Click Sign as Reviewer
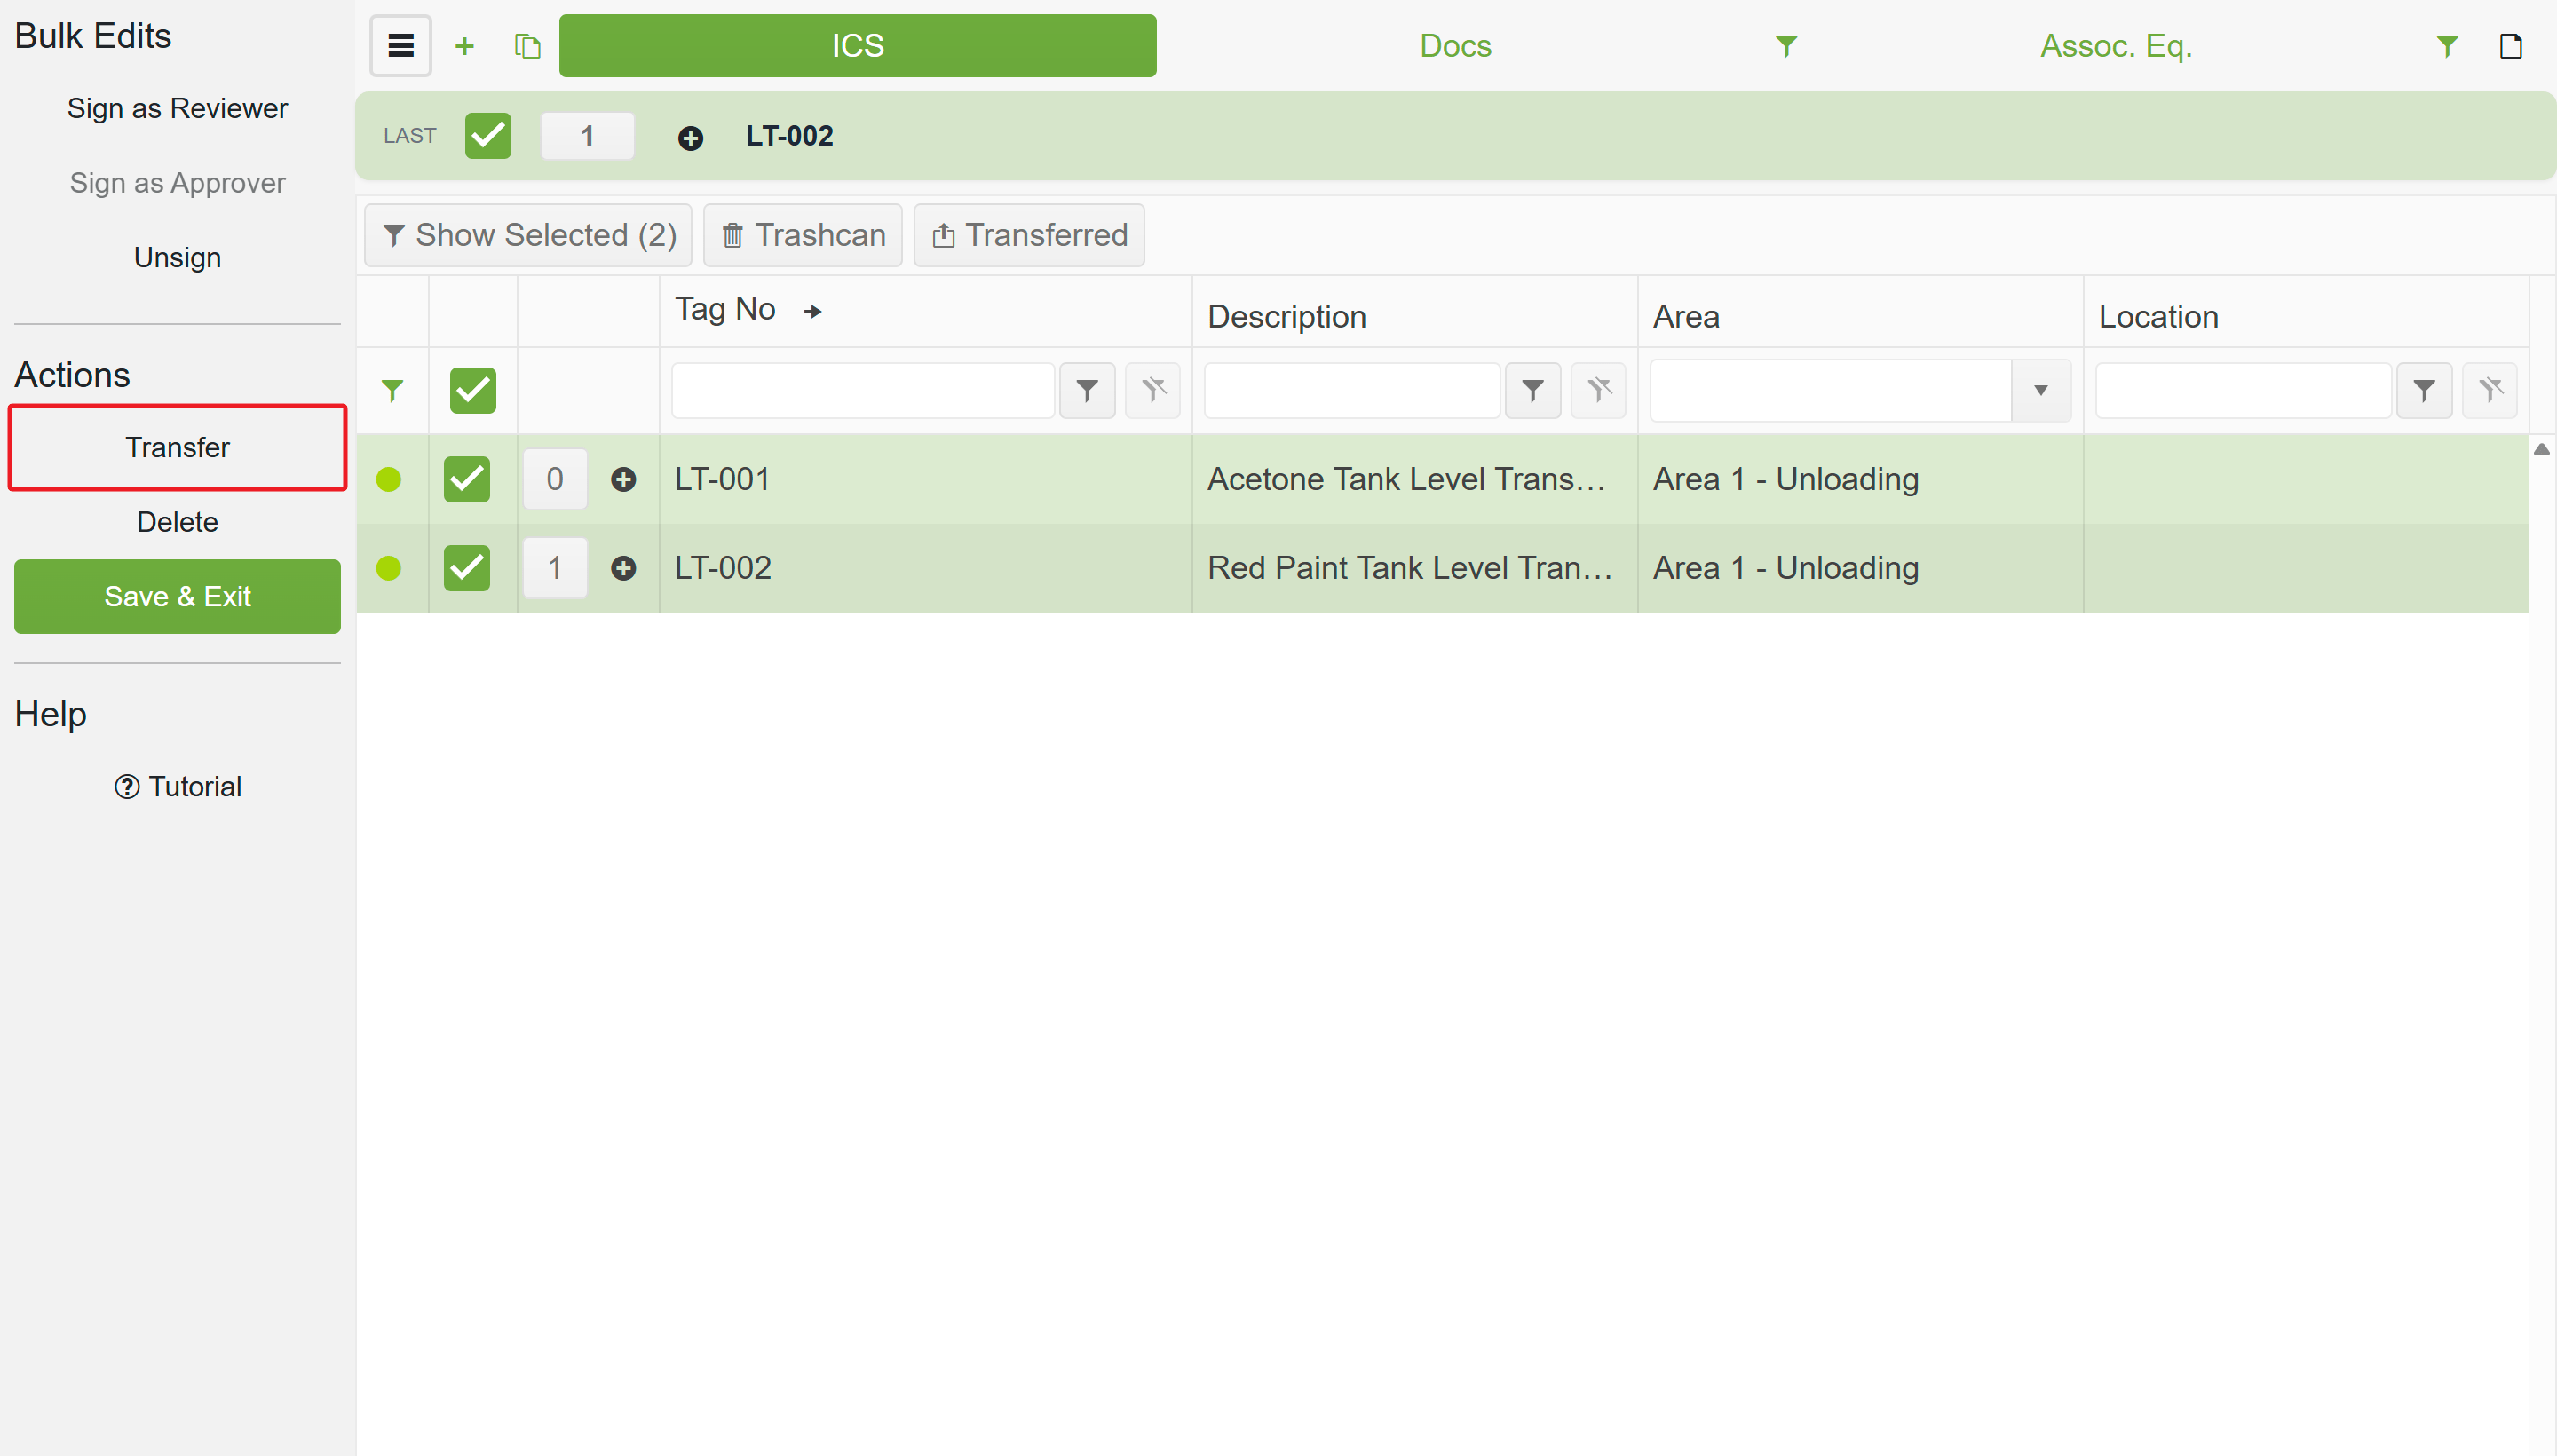The width and height of the screenshot is (2557, 1456). pyautogui.click(x=177, y=108)
